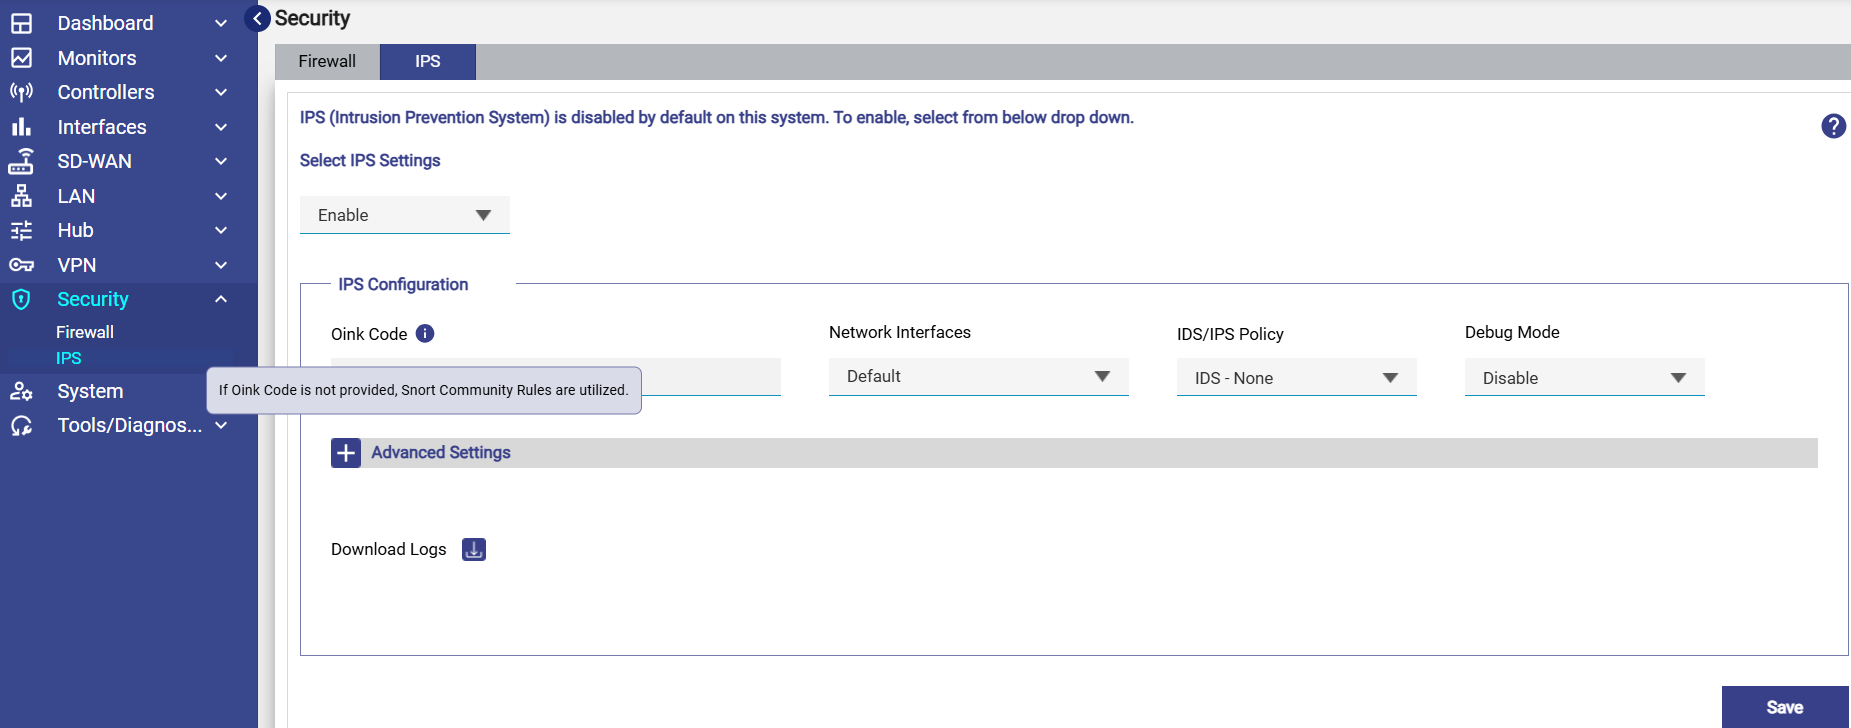
Task: Click the Save button
Action: tap(1784, 707)
